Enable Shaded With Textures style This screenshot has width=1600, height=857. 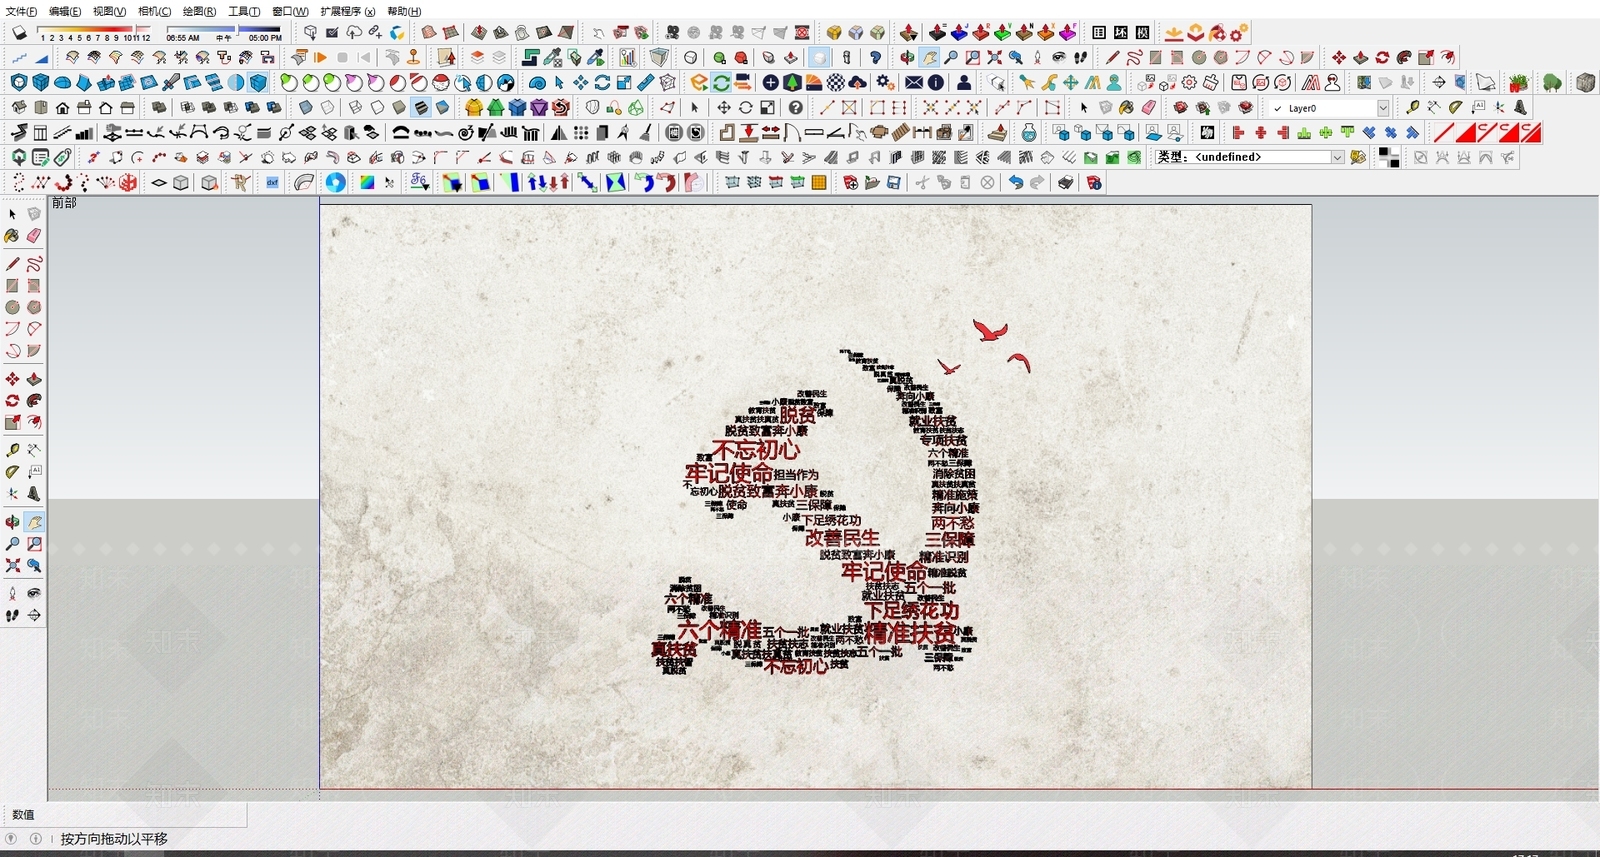tap(421, 107)
